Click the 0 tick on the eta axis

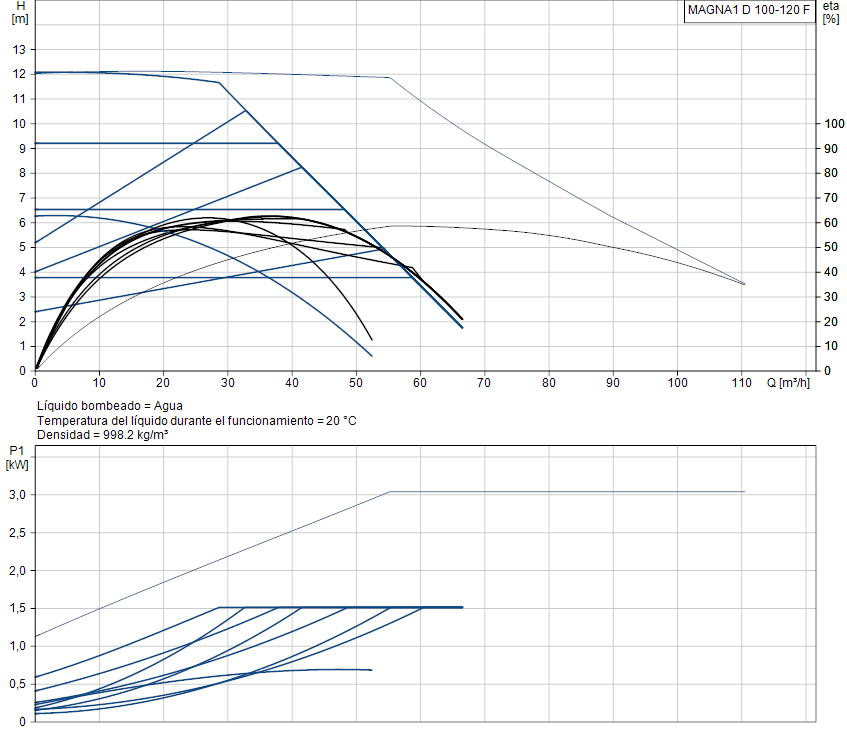827,371
